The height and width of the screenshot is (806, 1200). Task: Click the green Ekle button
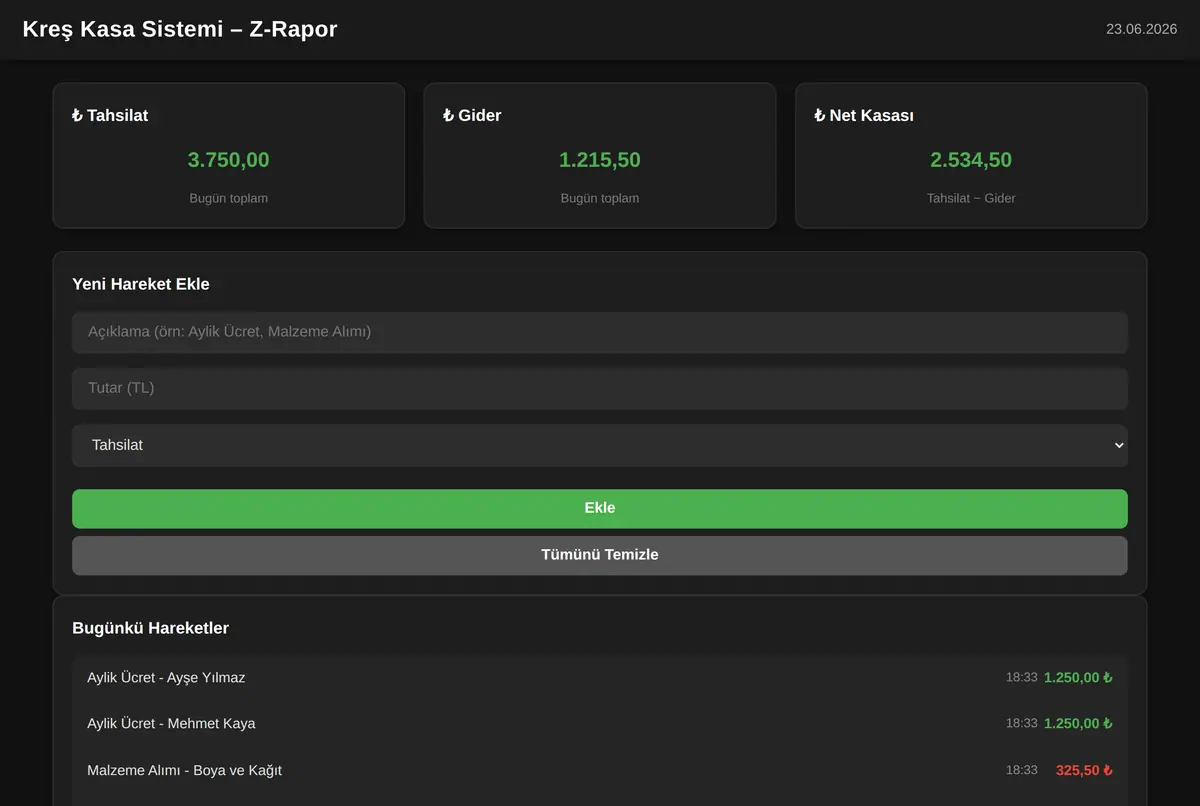click(600, 508)
